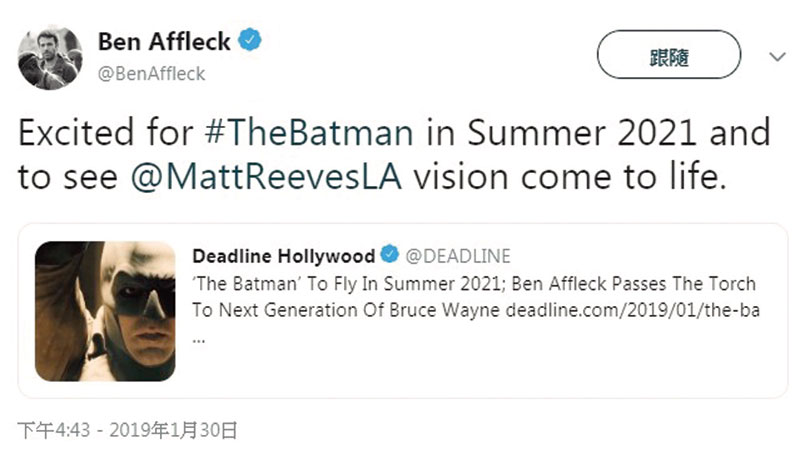Follow Ben Affleck with the 跟隨 button
Image resolution: width=800 pixels, height=459 pixels.
point(669,55)
